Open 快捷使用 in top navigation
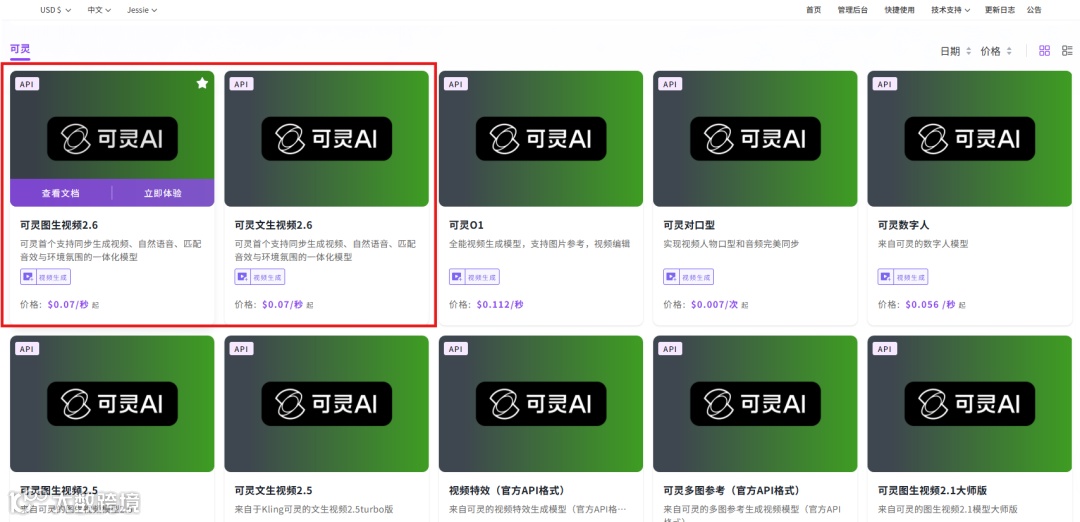Viewport: 1080px width, 522px height. pyautogui.click(x=900, y=10)
